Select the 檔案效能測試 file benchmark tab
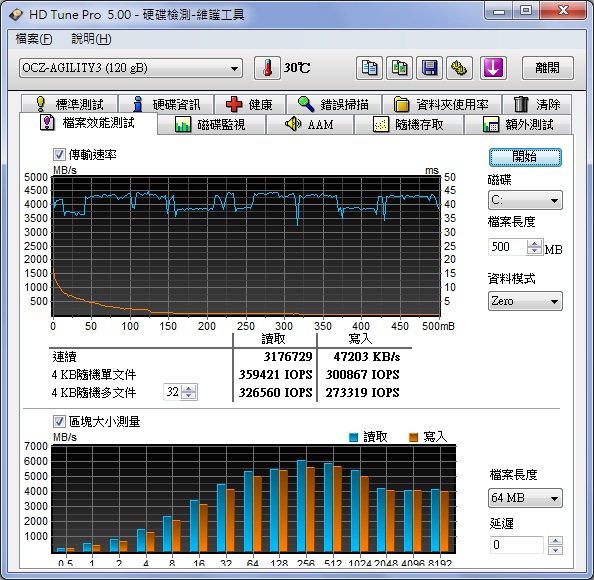This screenshot has width=594, height=580. (88, 123)
